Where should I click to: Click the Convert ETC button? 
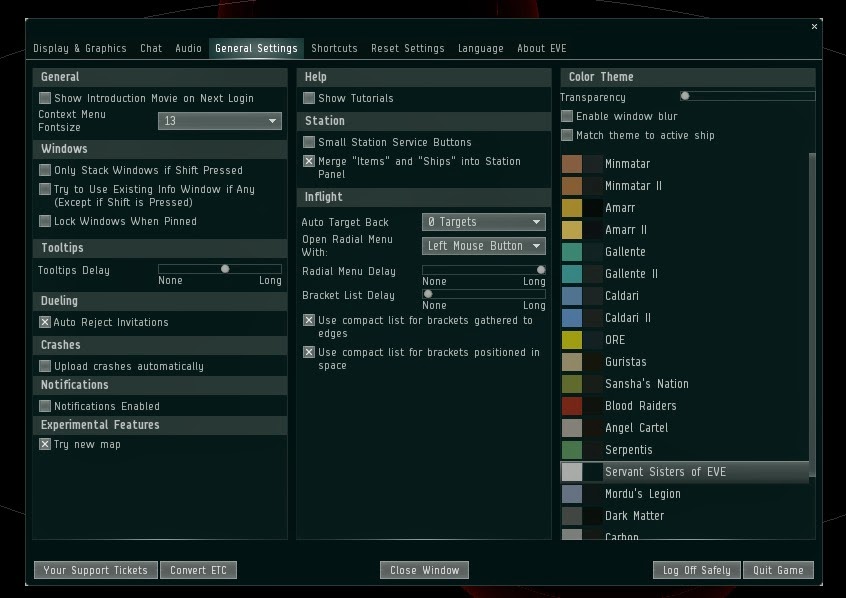(x=198, y=570)
